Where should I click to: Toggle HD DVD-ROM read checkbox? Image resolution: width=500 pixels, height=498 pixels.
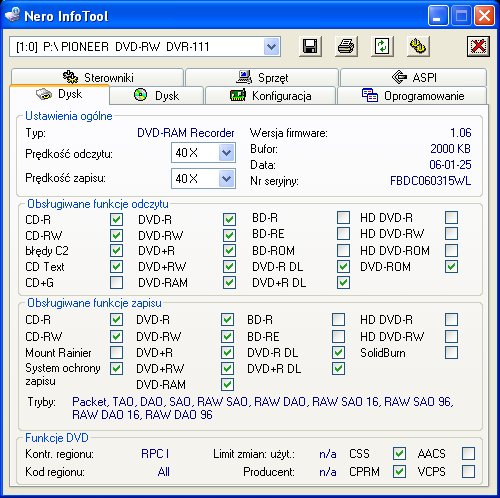pyautogui.click(x=451, y=251)
